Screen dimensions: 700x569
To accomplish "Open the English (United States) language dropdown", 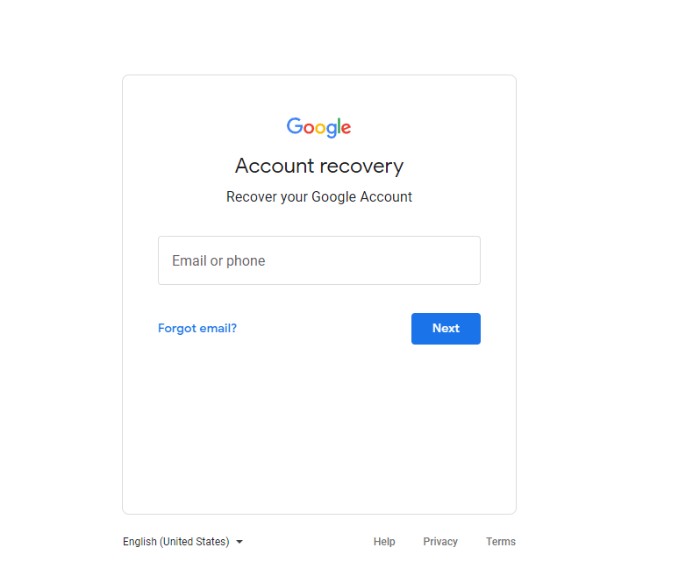I will (183, 542).
